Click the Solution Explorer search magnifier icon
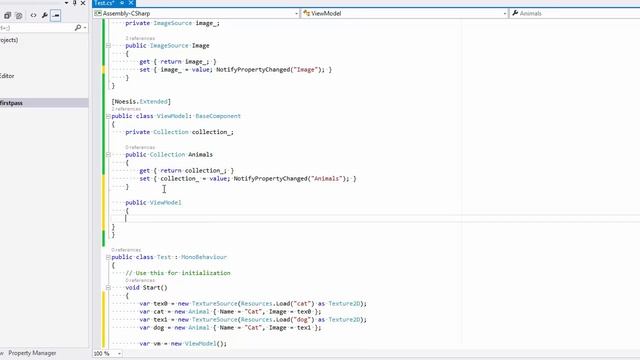 point(78,27)
